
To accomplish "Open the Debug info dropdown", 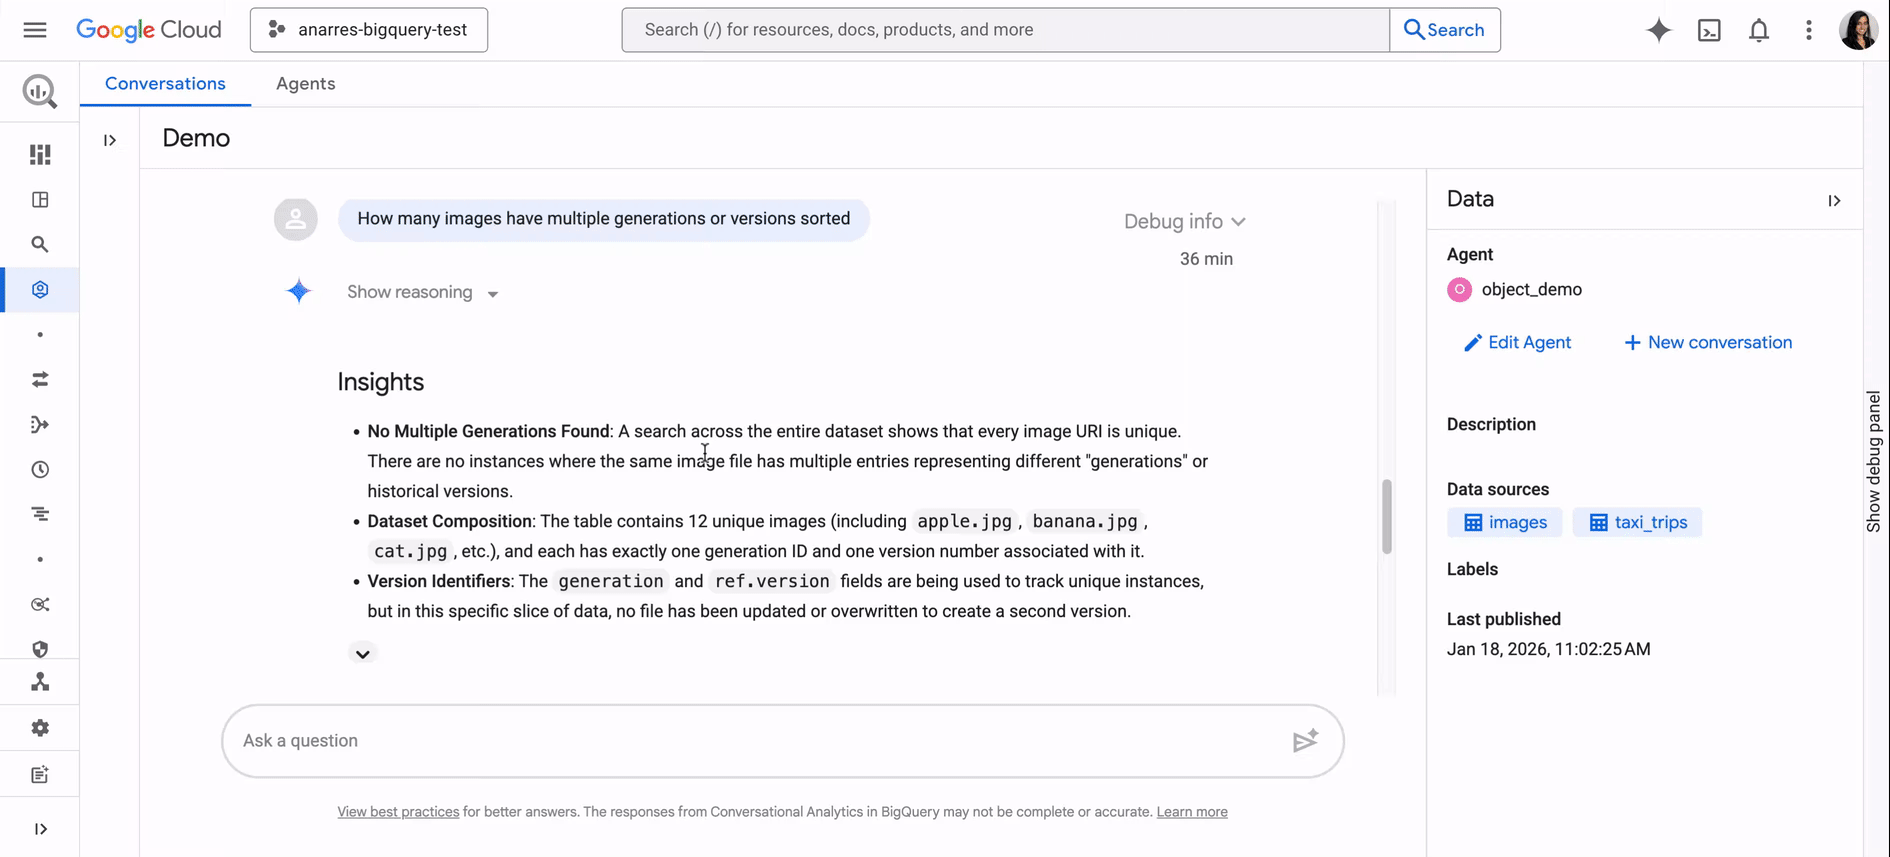I will tap(1185, 221).
